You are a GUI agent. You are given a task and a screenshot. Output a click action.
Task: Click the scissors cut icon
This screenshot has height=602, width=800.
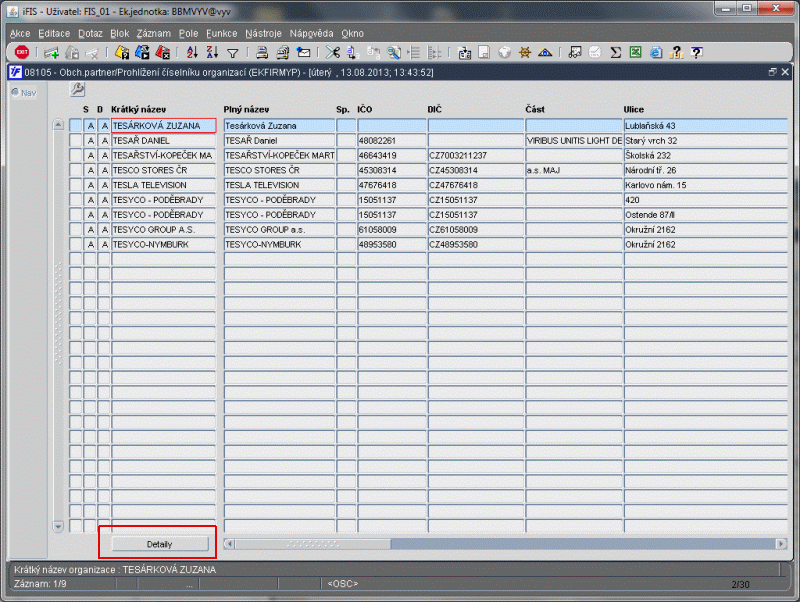pyautogui.click(x=333, y=52)
